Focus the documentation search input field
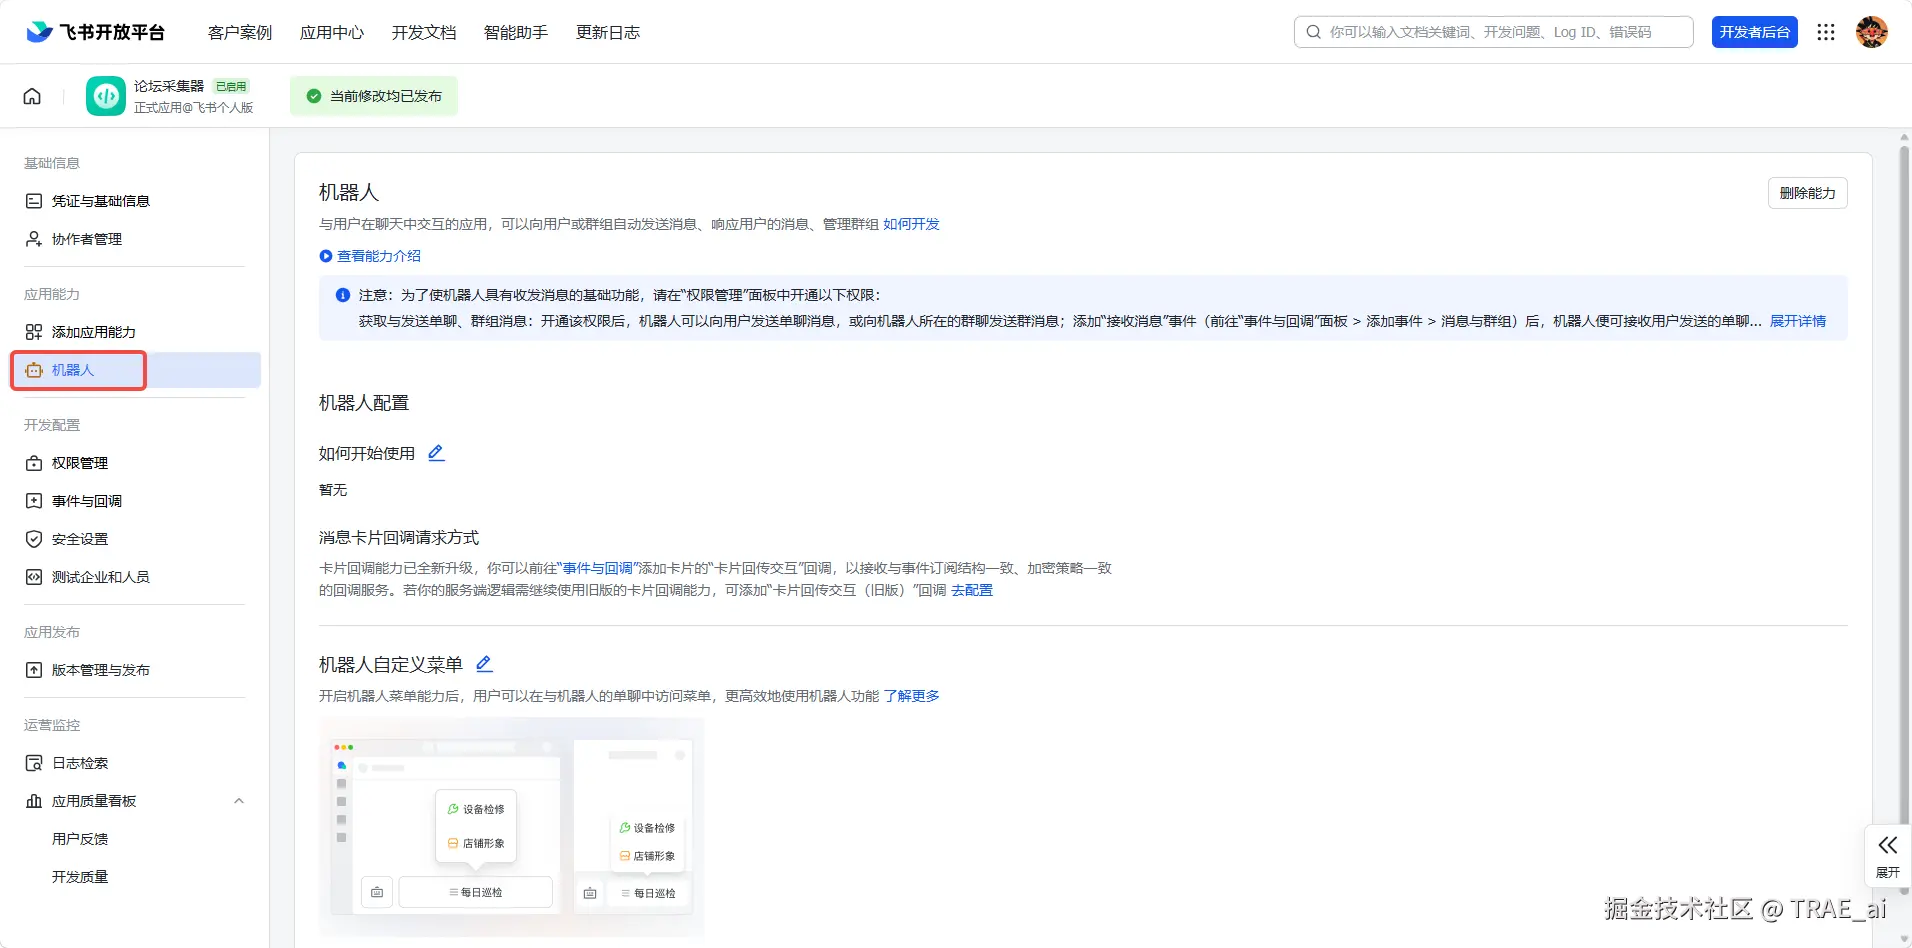 click(1494, 32)
